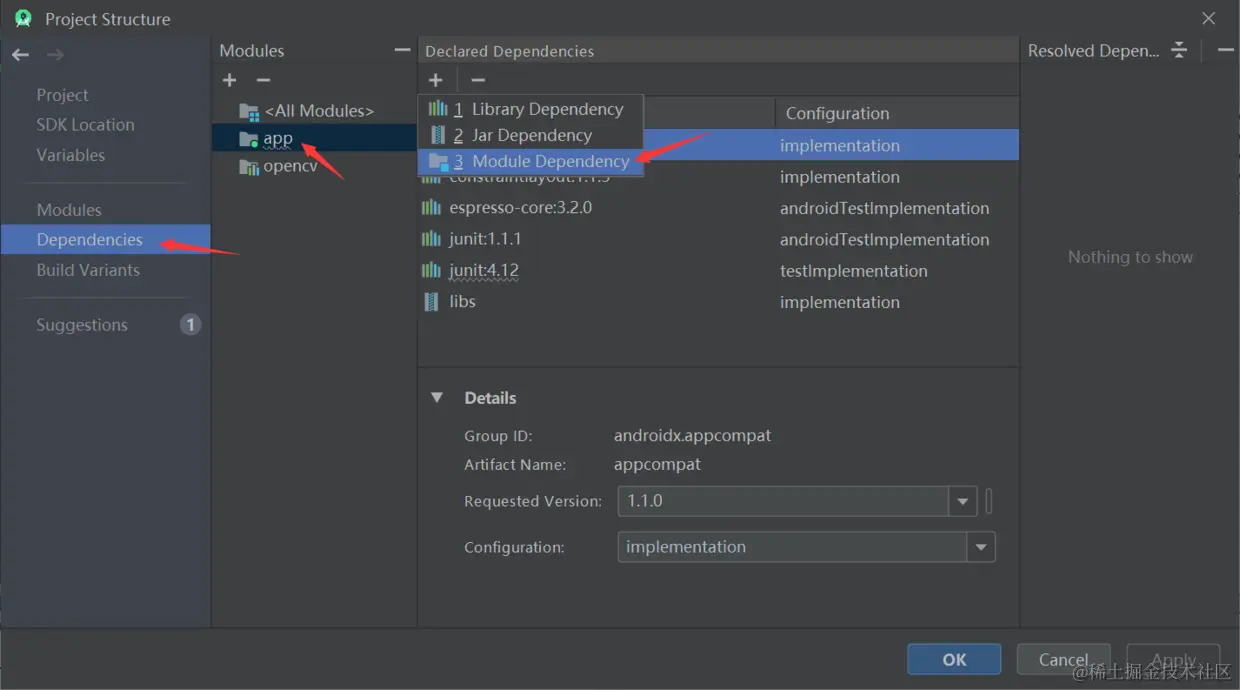The image size is (1240, 690).
Task: Collapse the Details section
Action: click(x=437, y=397)
